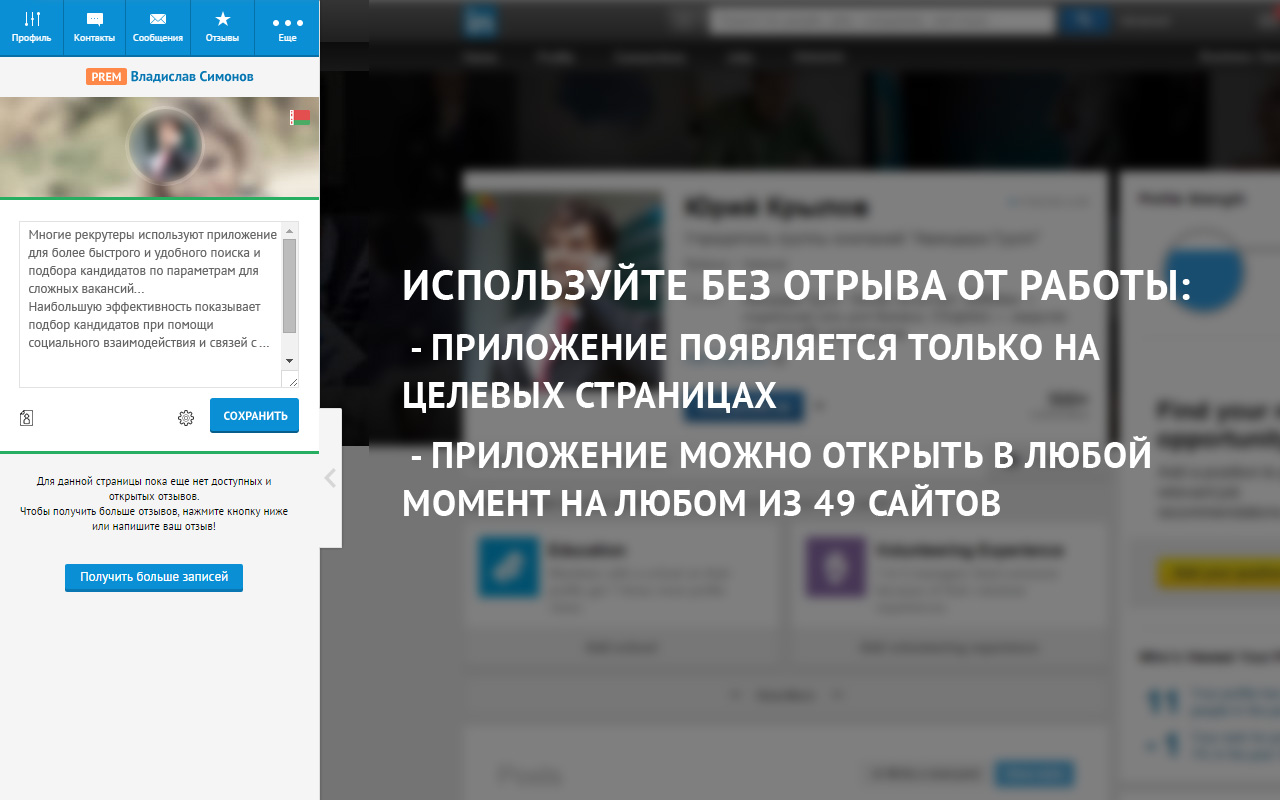Image resolution: width=1280 pixels, height=800 pixels.
Task: Click the Получить больше записей button
Action: pyautogui.click(x=154, y=577)
